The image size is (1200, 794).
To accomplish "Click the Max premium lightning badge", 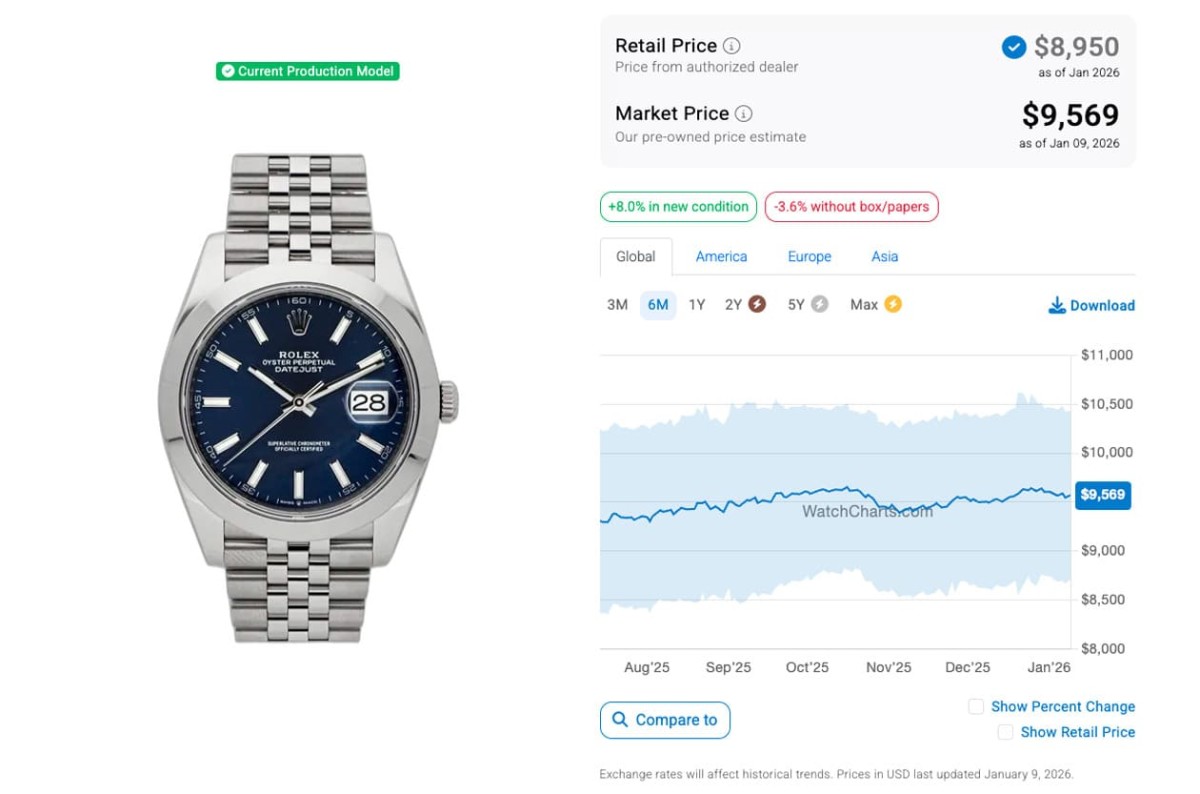I will coord(893,304).
